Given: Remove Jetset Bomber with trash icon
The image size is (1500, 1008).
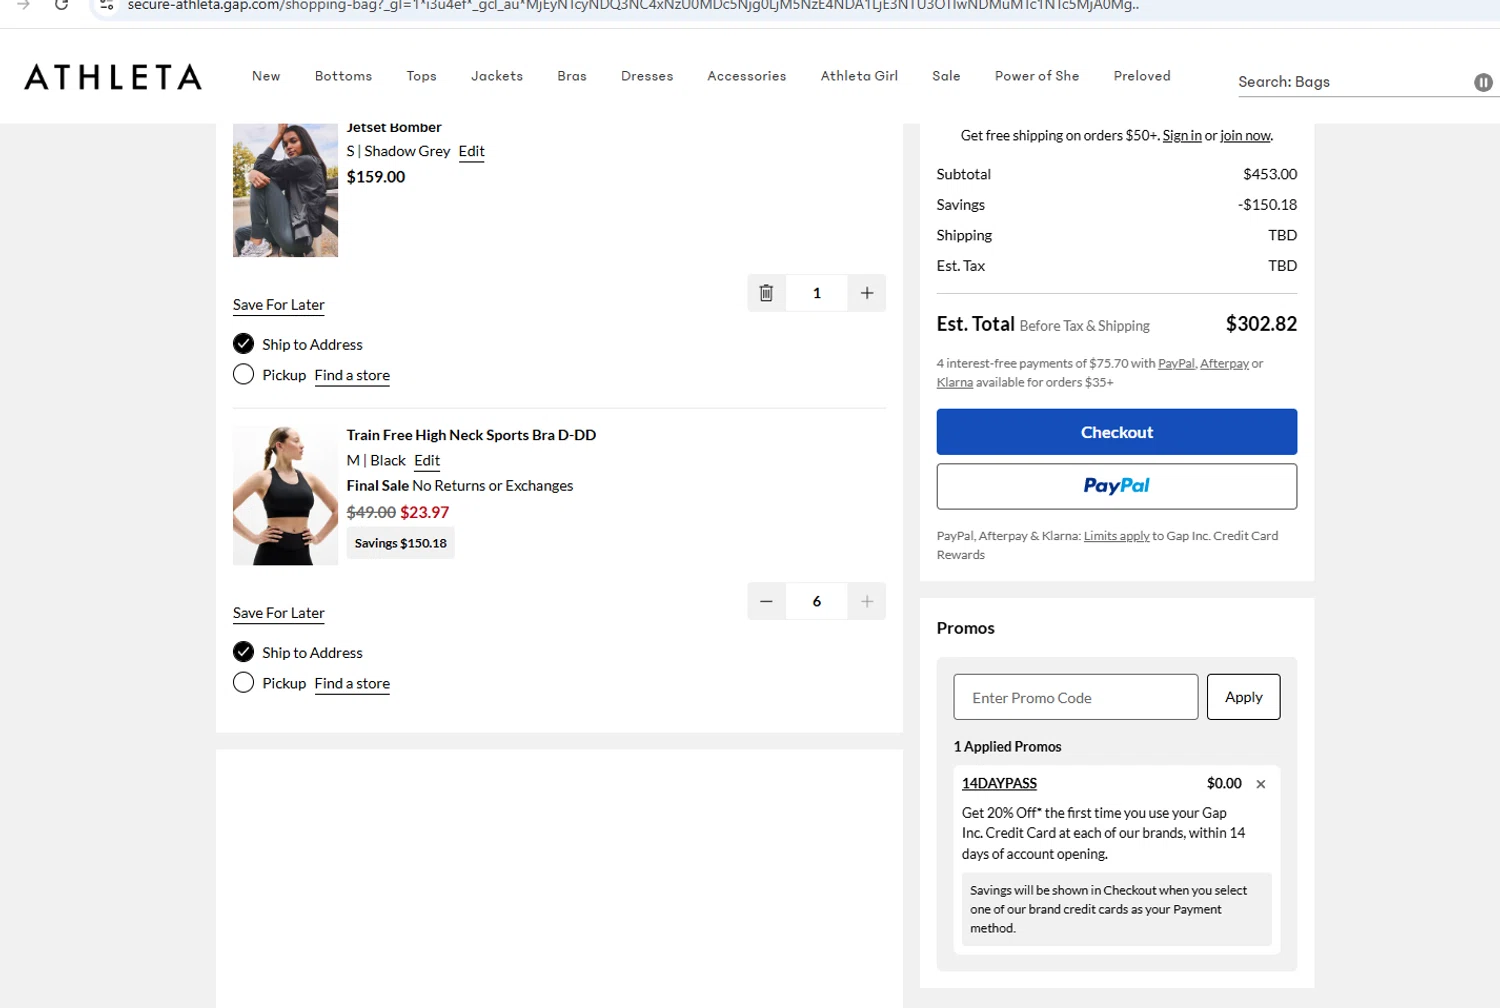Looking at the screenshot, I should click(766, 293).
